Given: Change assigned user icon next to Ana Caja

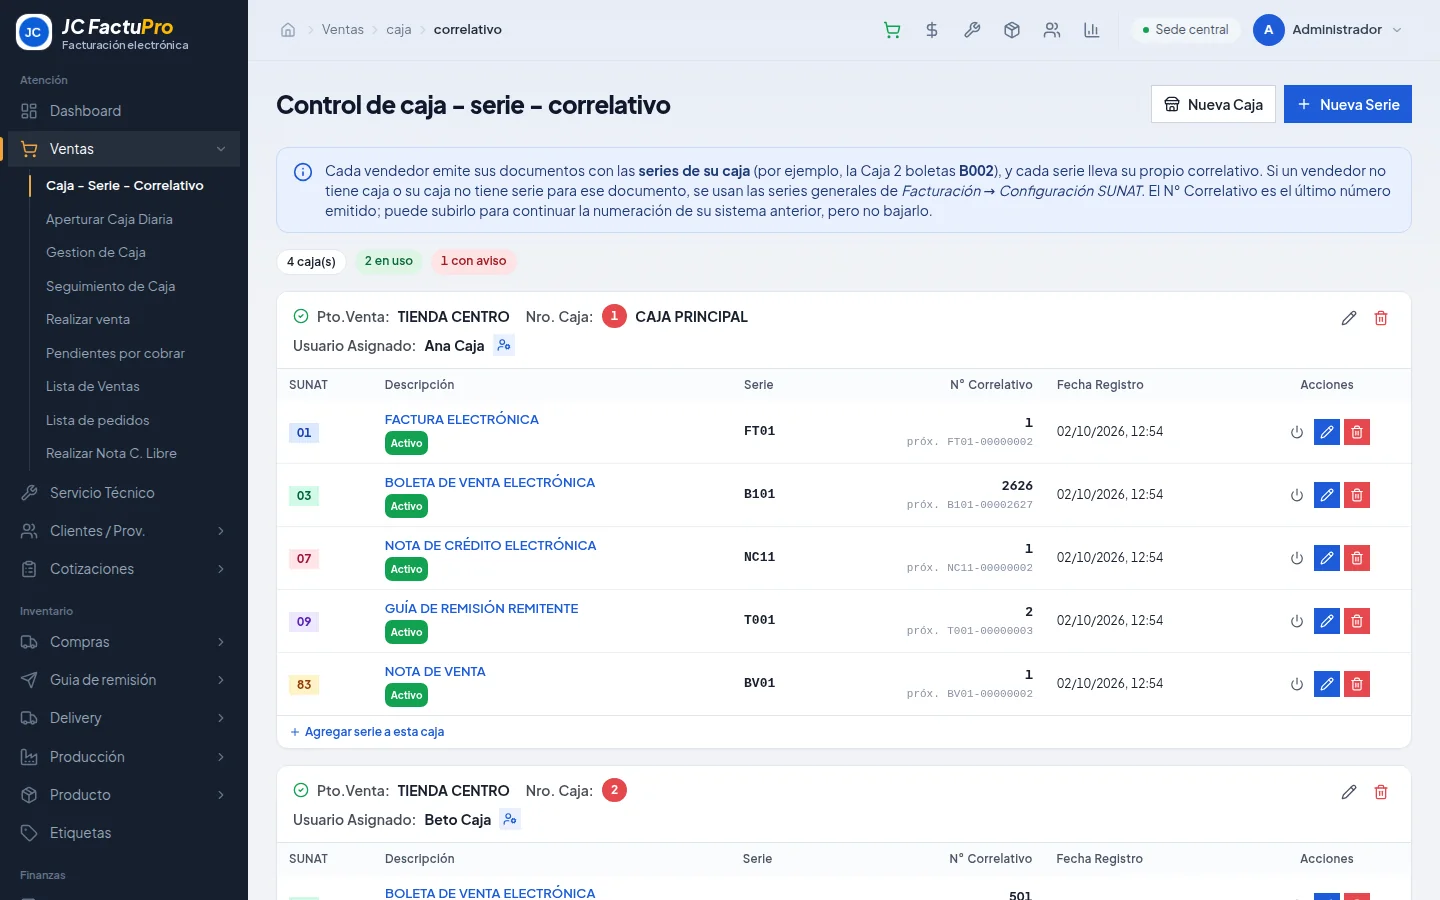Looking at the screenshot, I should 504,346.
